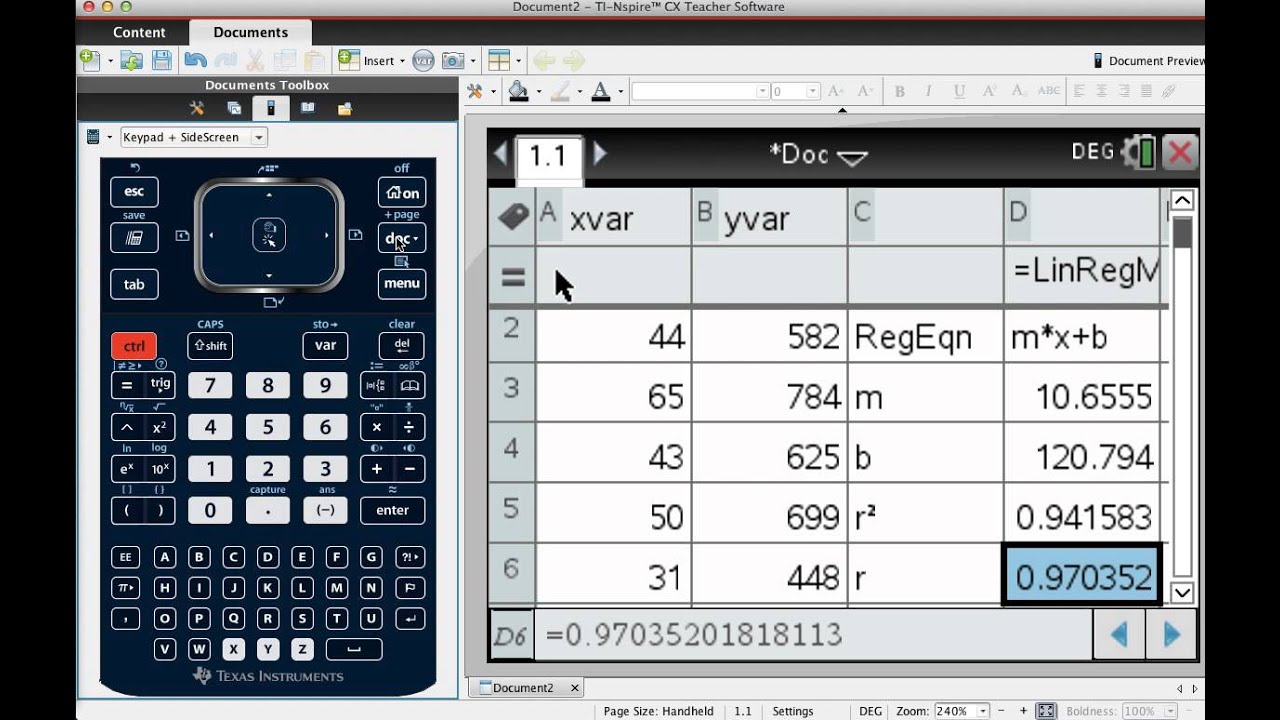Toggle underline text formatting
Viewport: 1280px width, 720px height.
point(960,91)
